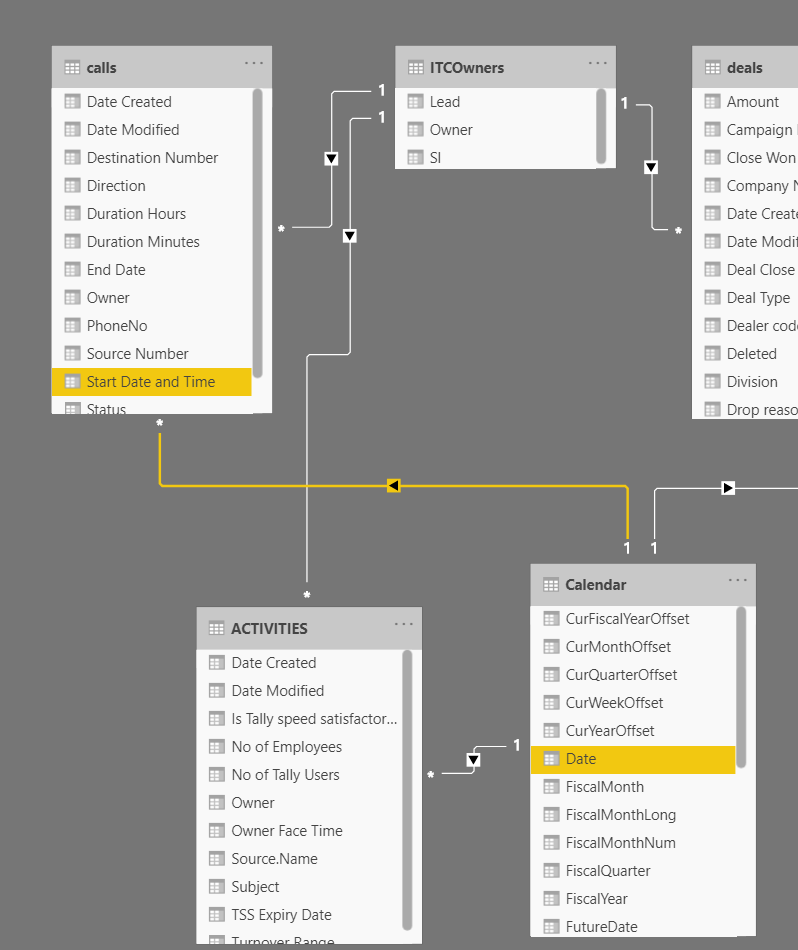
Task: Select Duration Hours field in calls
Action: 151,213
